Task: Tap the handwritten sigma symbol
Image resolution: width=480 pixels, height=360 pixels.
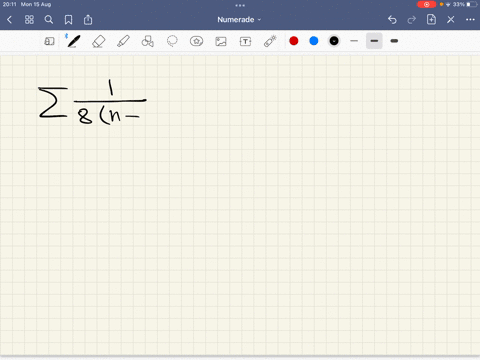Action: [x=53, y=102]
